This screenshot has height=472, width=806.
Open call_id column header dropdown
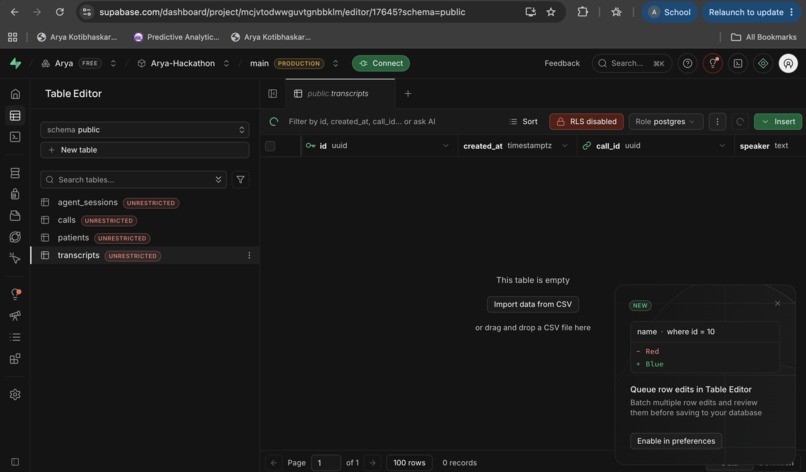722,146
